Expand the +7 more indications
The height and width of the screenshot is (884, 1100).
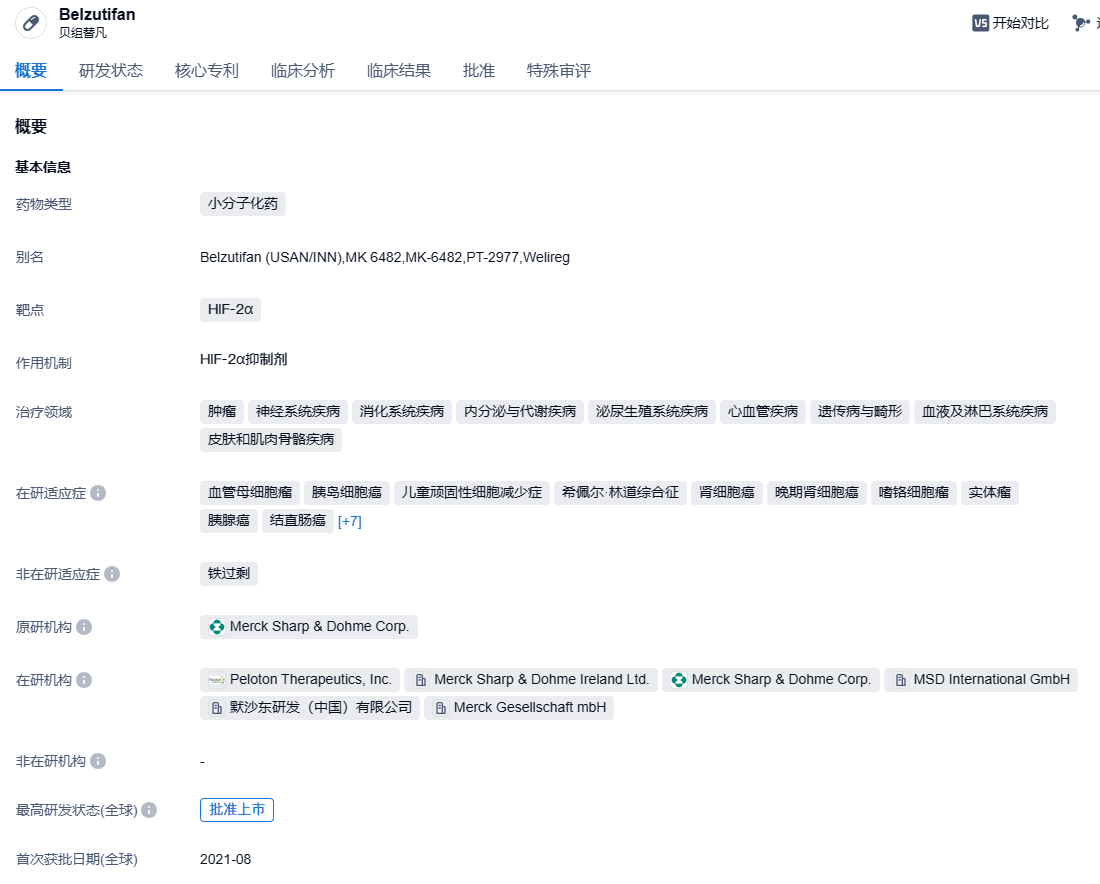coord(349,521)
